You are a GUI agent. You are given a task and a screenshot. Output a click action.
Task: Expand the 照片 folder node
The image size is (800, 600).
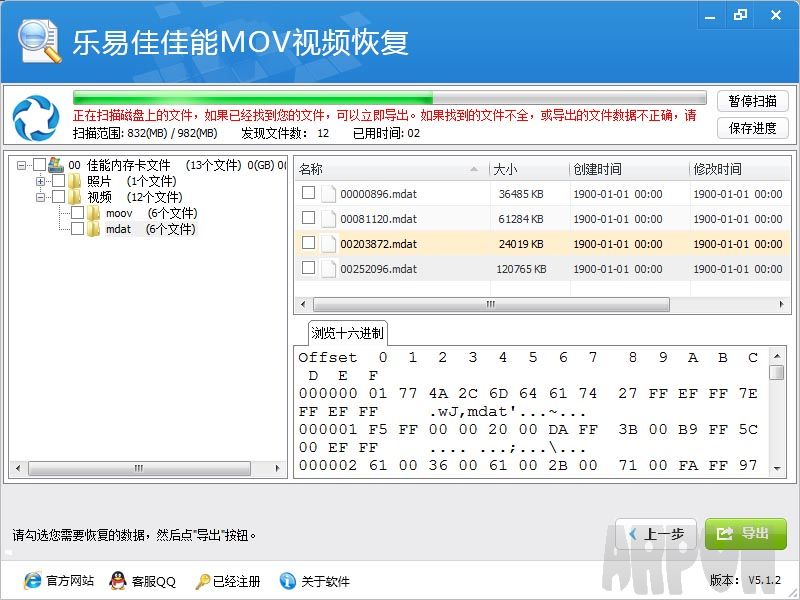(x=39, y=182)
